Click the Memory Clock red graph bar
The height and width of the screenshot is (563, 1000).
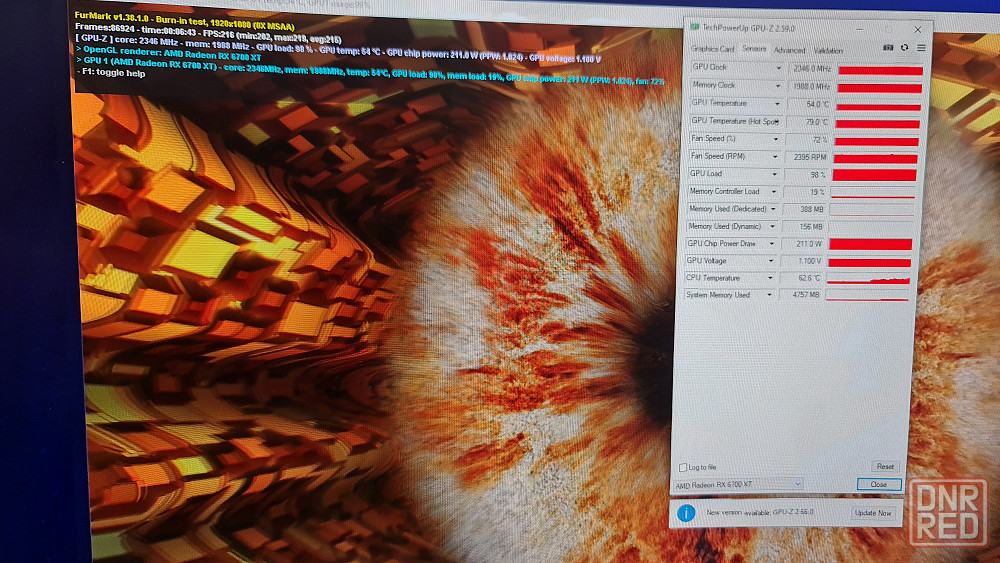tap(879, 88)
